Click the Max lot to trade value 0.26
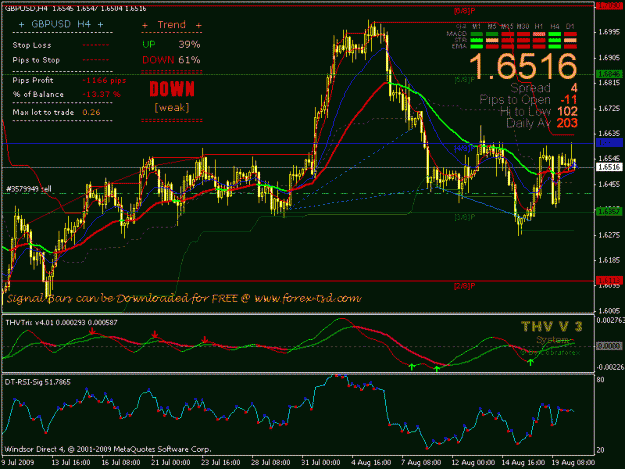This screenshot has height=469, width=625. 91,112
